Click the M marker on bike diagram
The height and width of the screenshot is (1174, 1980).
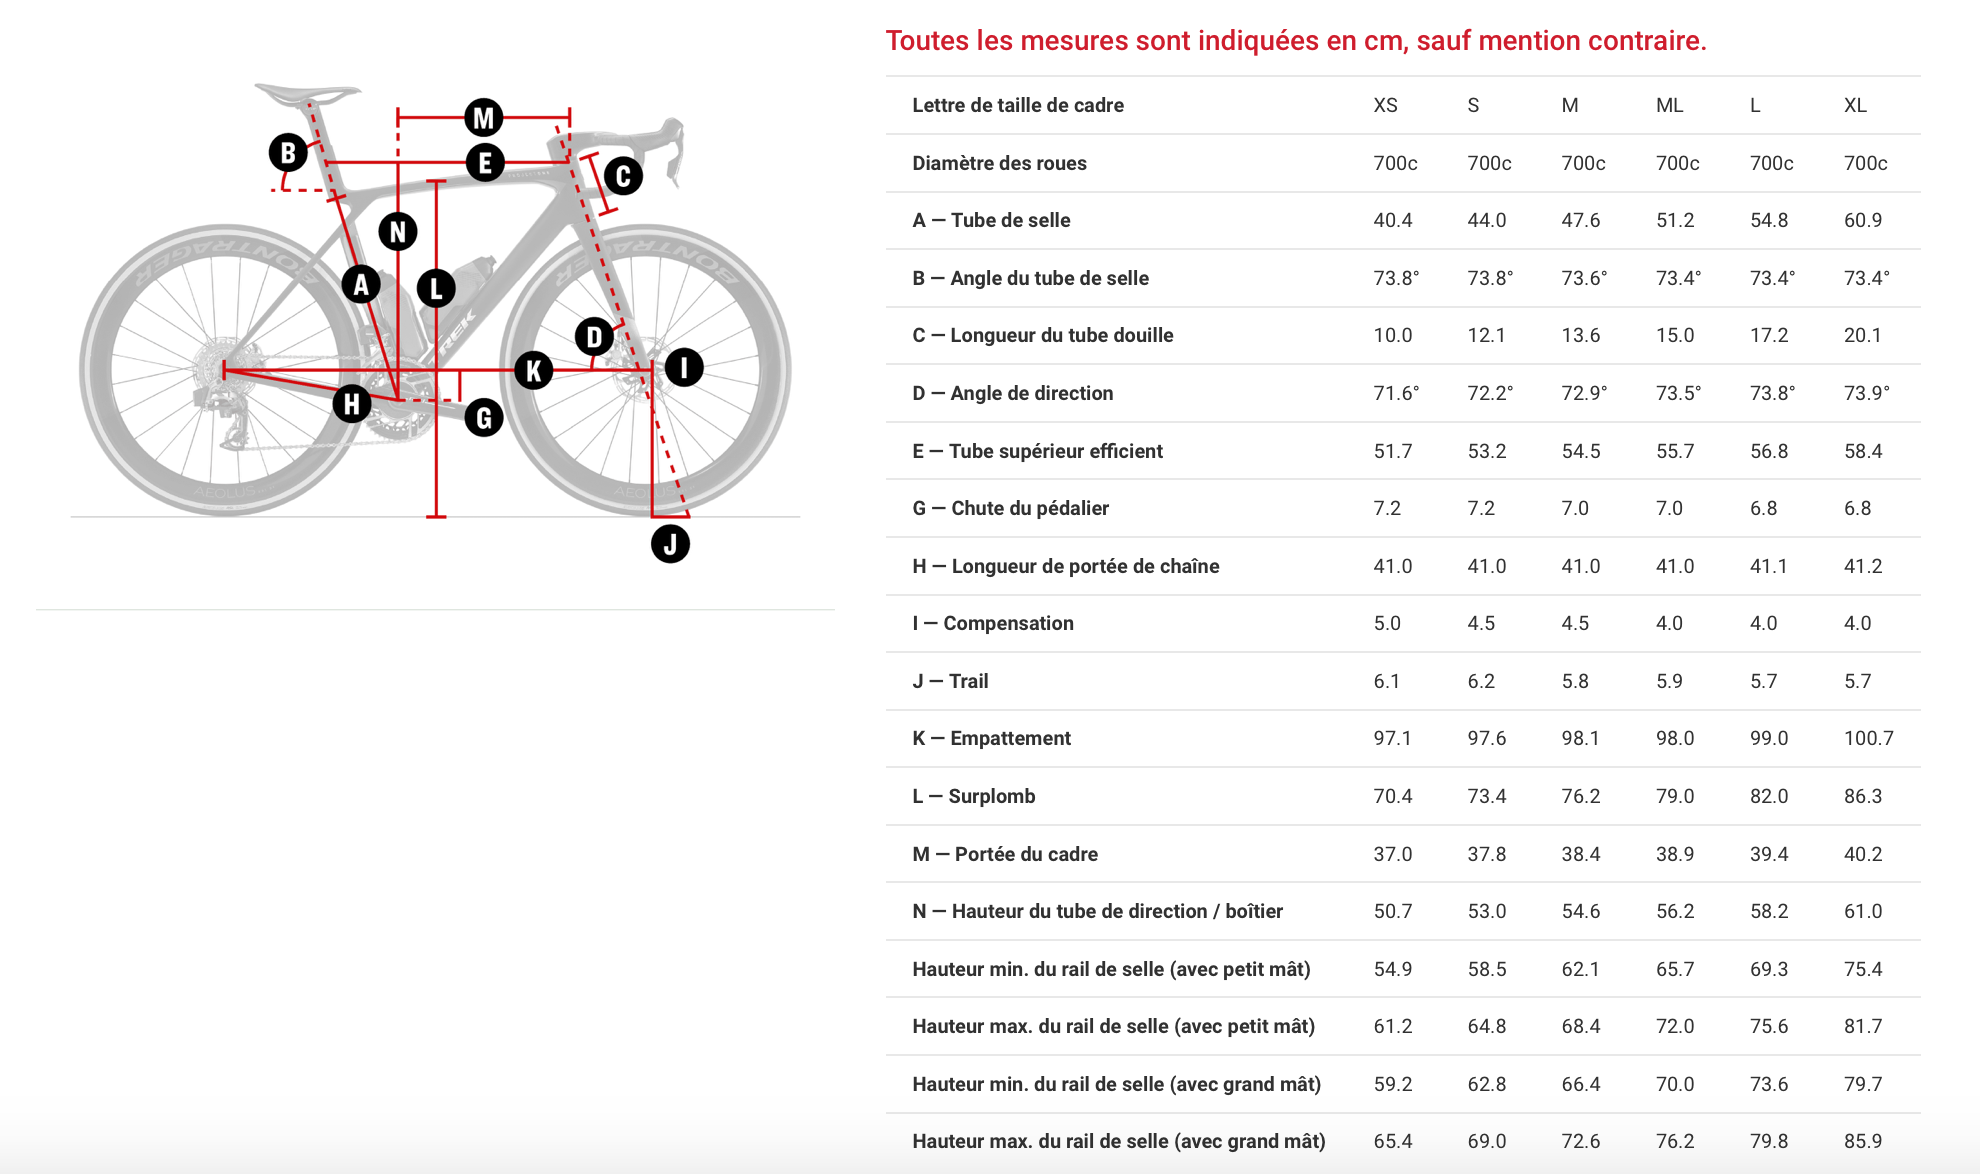pyautogui.click(x=484, y=118)
